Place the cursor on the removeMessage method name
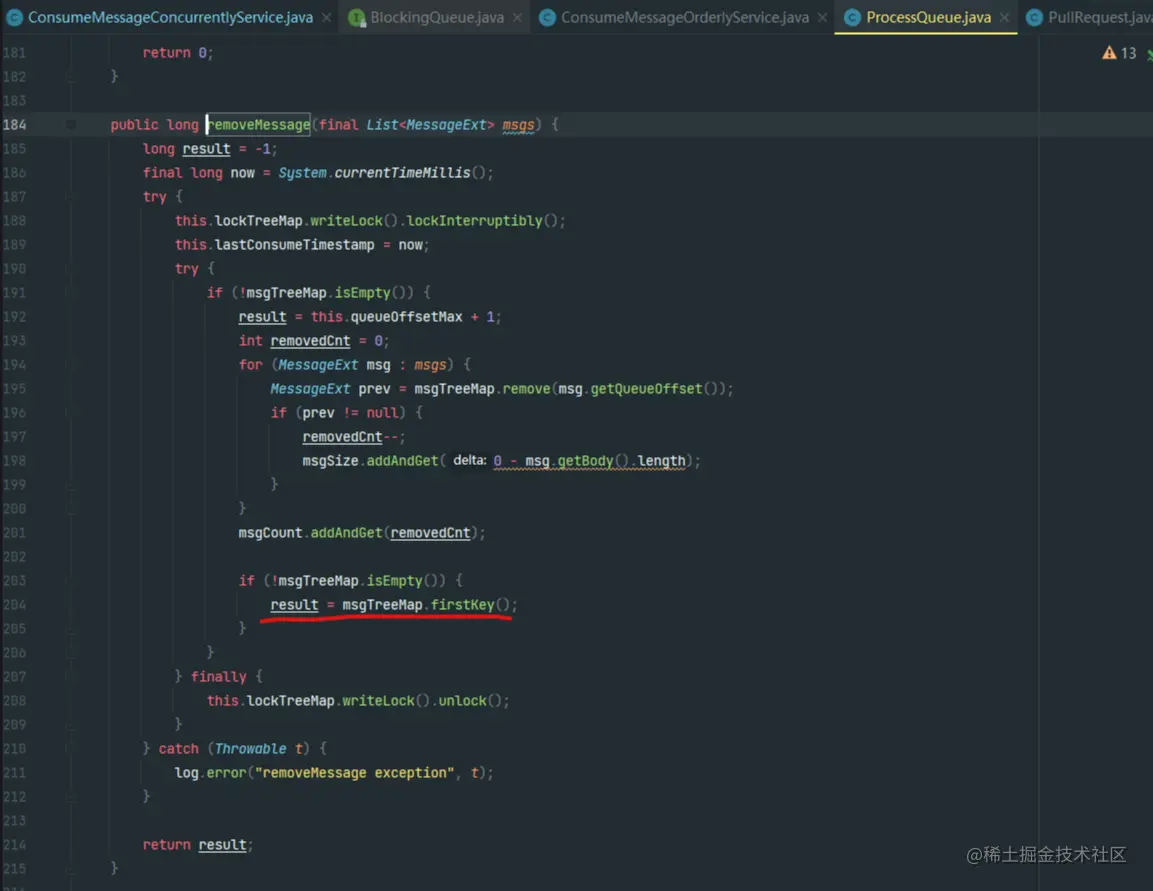1153x891 pixels. [x=259, y=125]
